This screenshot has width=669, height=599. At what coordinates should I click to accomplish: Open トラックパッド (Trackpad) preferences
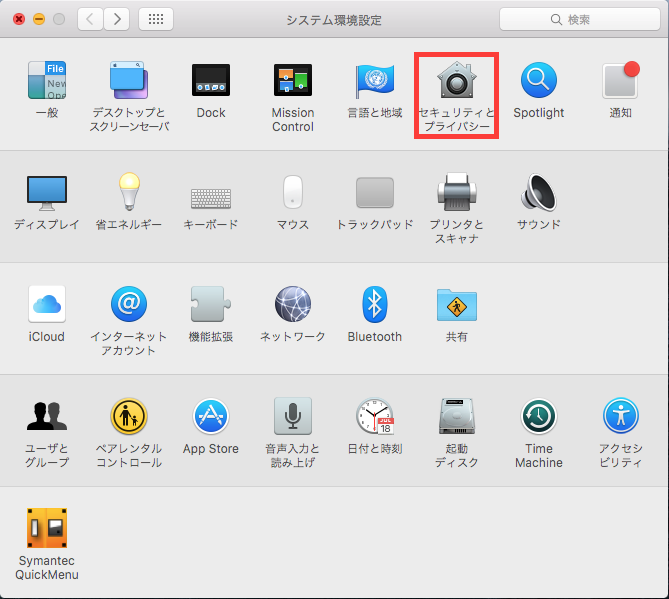click(375, 192)
